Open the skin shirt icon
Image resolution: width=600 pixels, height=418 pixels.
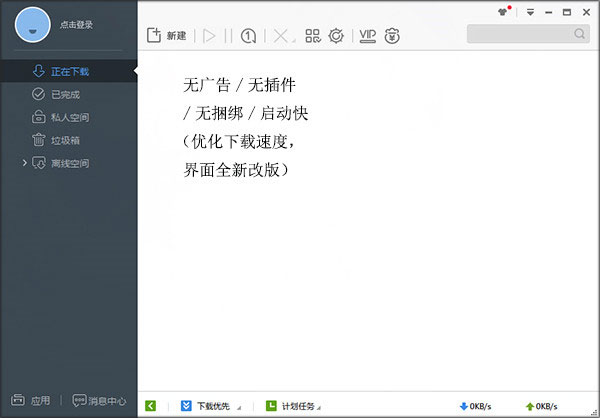click(503, 12)
